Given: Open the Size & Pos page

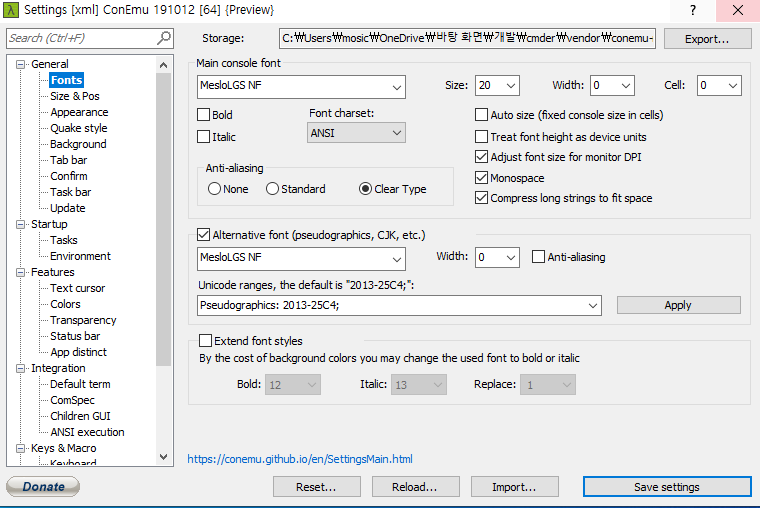Looking at the screenshot, I should 75,96.
